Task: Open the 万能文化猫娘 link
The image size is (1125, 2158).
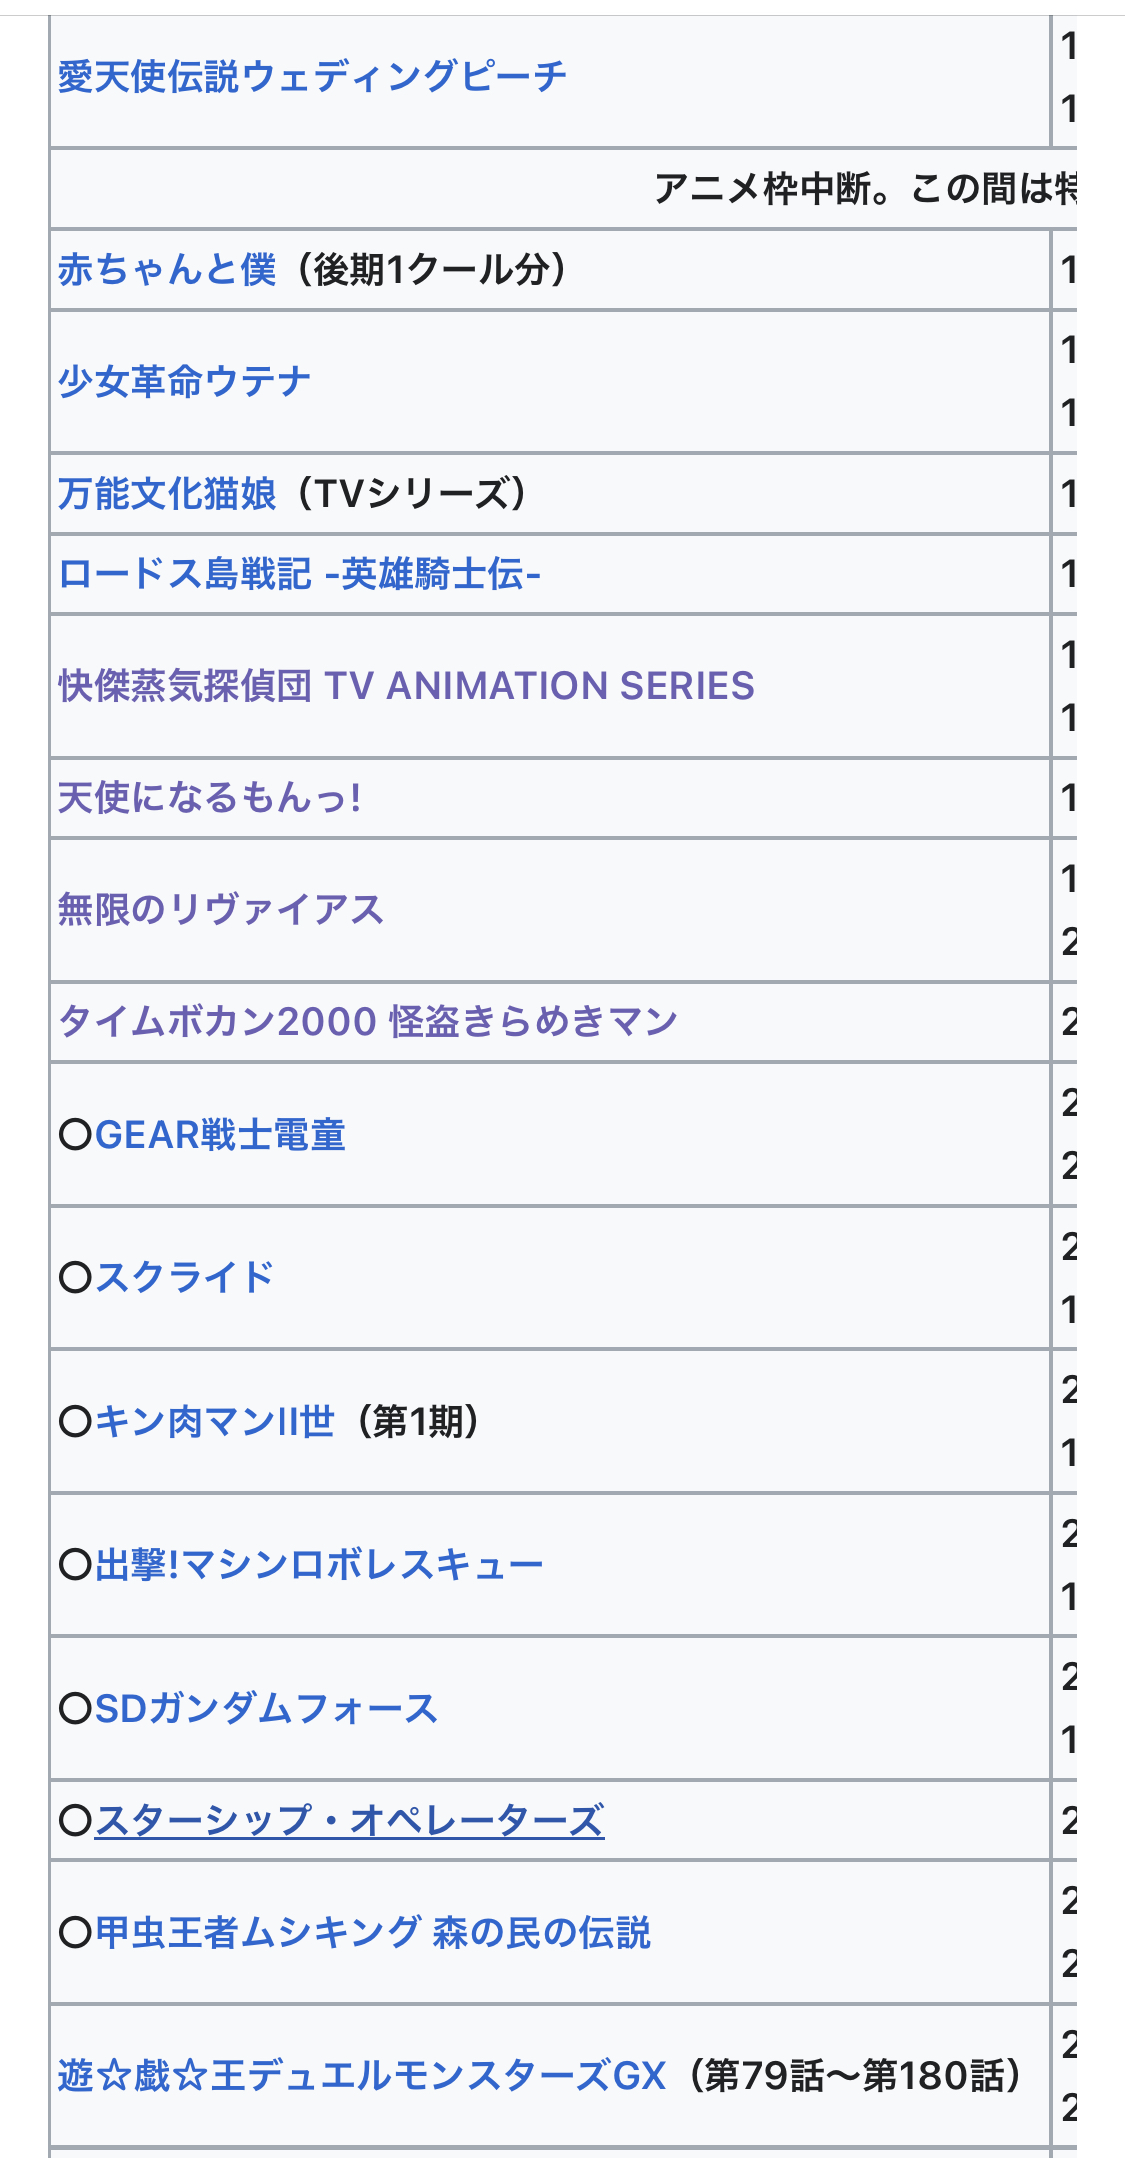Action: 167,494
